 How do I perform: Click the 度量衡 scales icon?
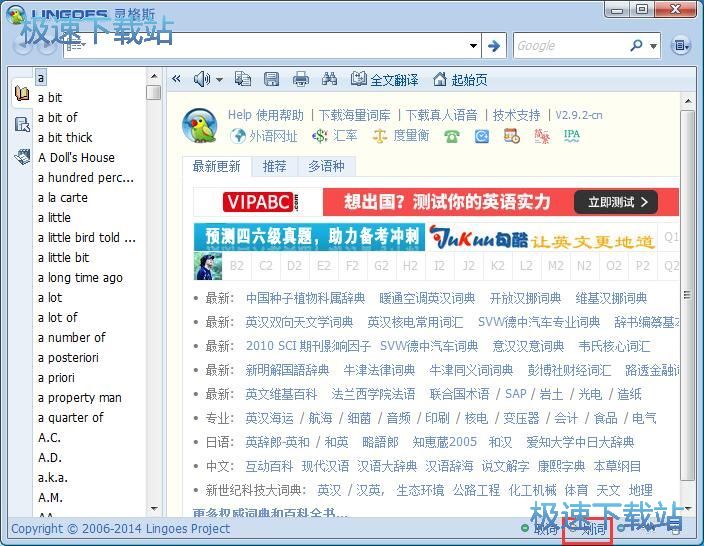380,136
